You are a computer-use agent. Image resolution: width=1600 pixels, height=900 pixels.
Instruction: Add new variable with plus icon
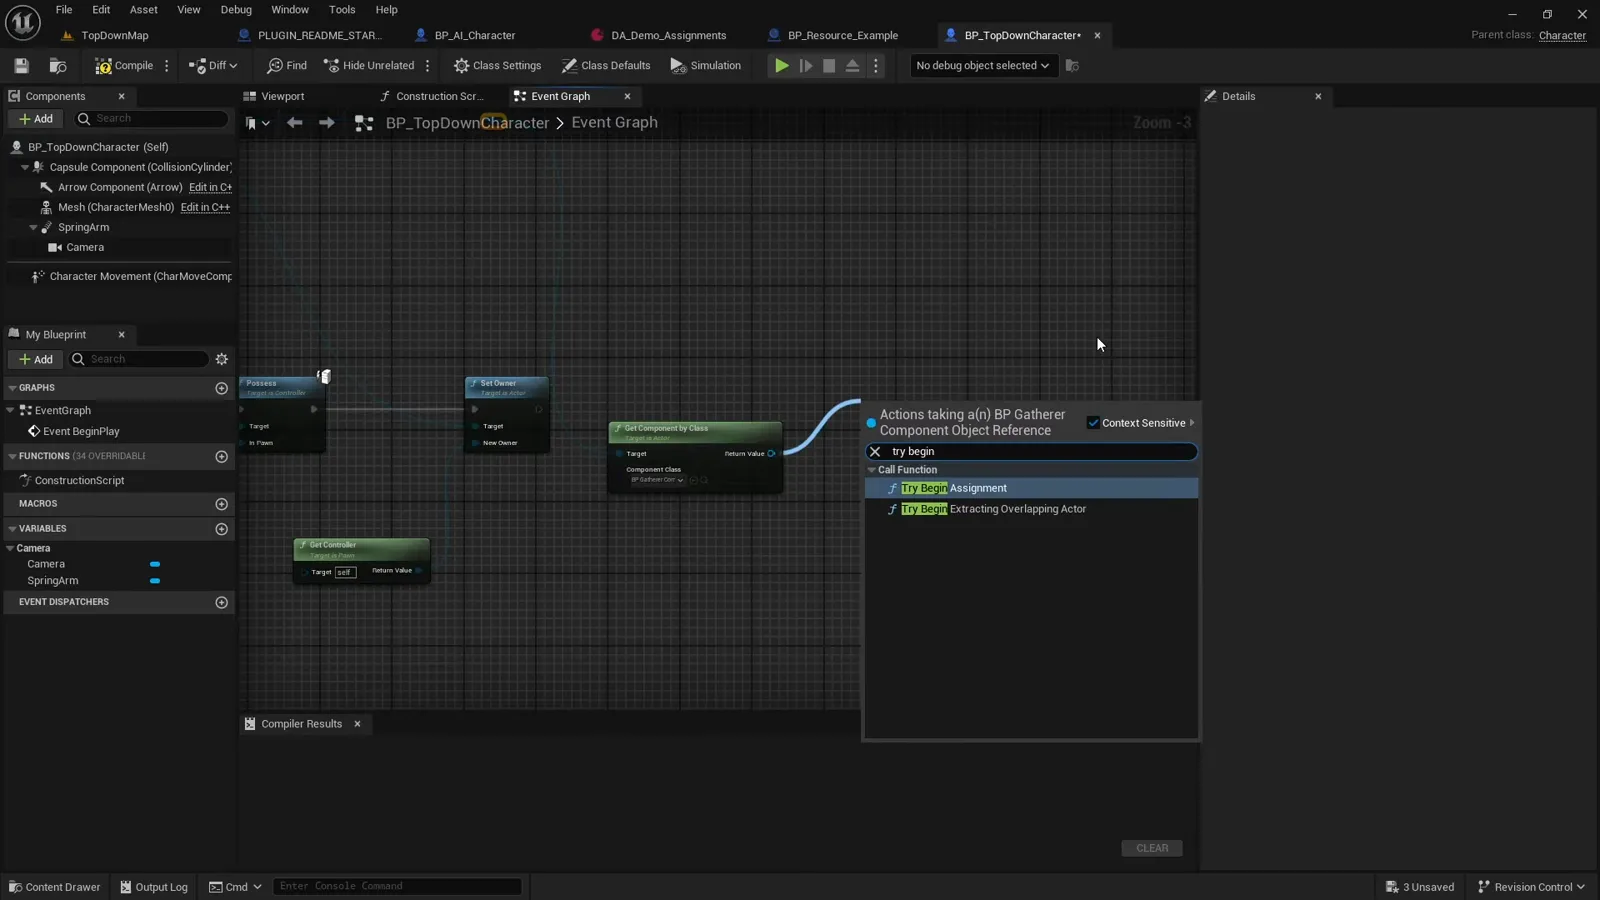[x=222, y=529]
